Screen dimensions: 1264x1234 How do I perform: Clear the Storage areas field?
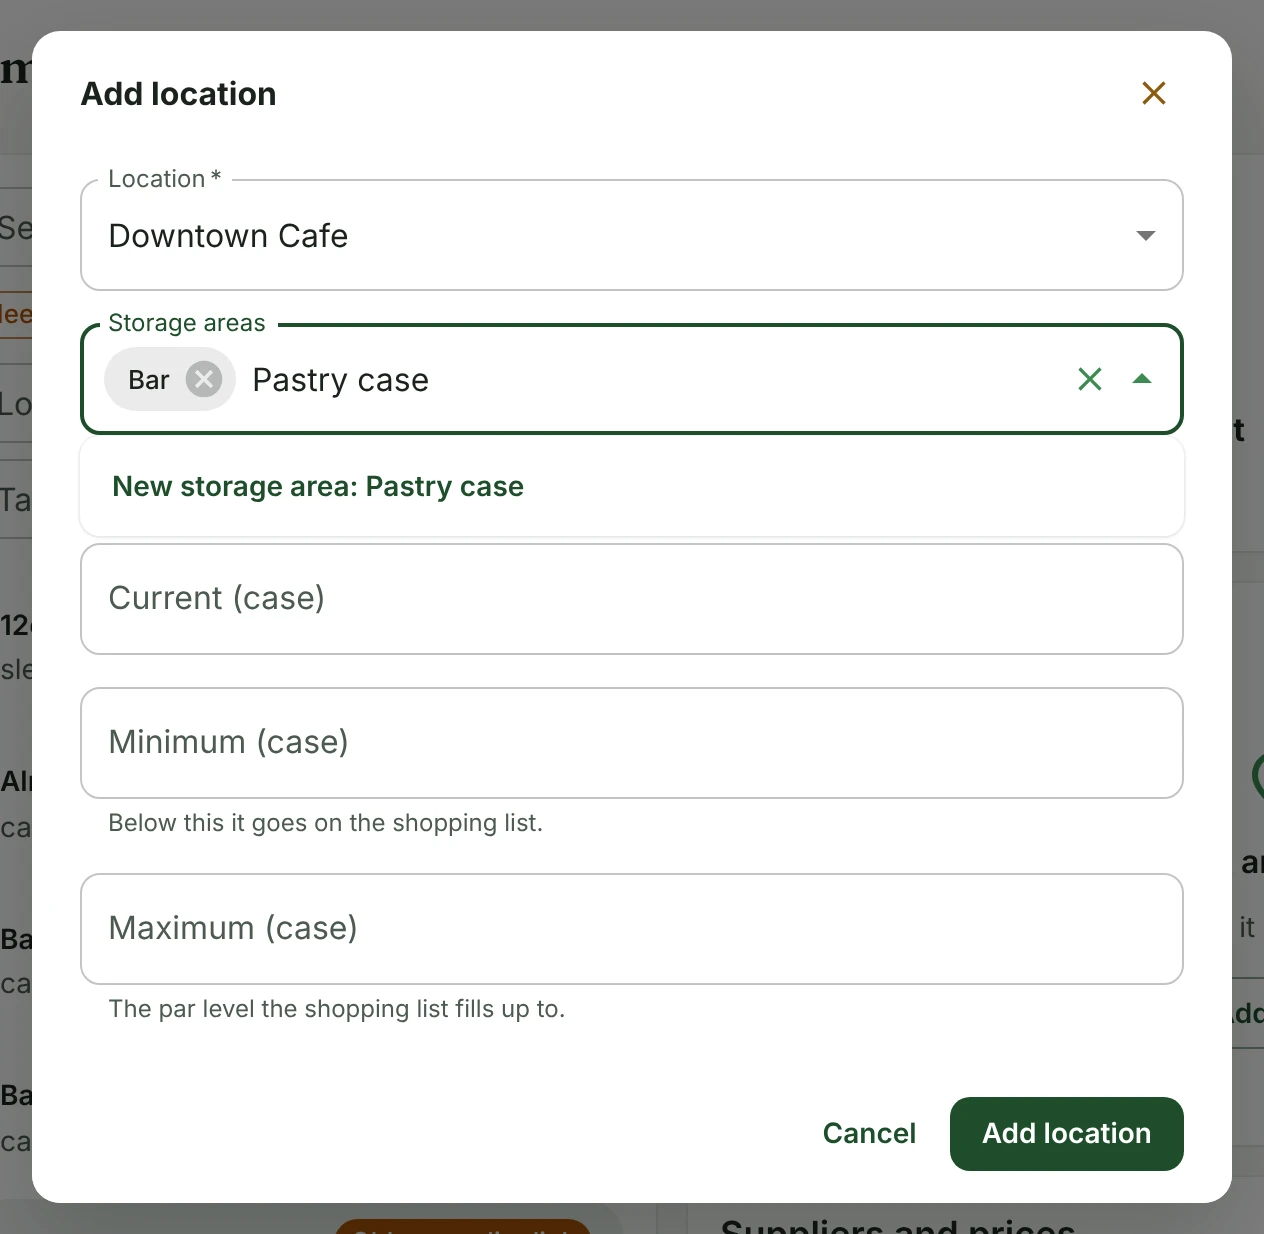point(1090,379)
